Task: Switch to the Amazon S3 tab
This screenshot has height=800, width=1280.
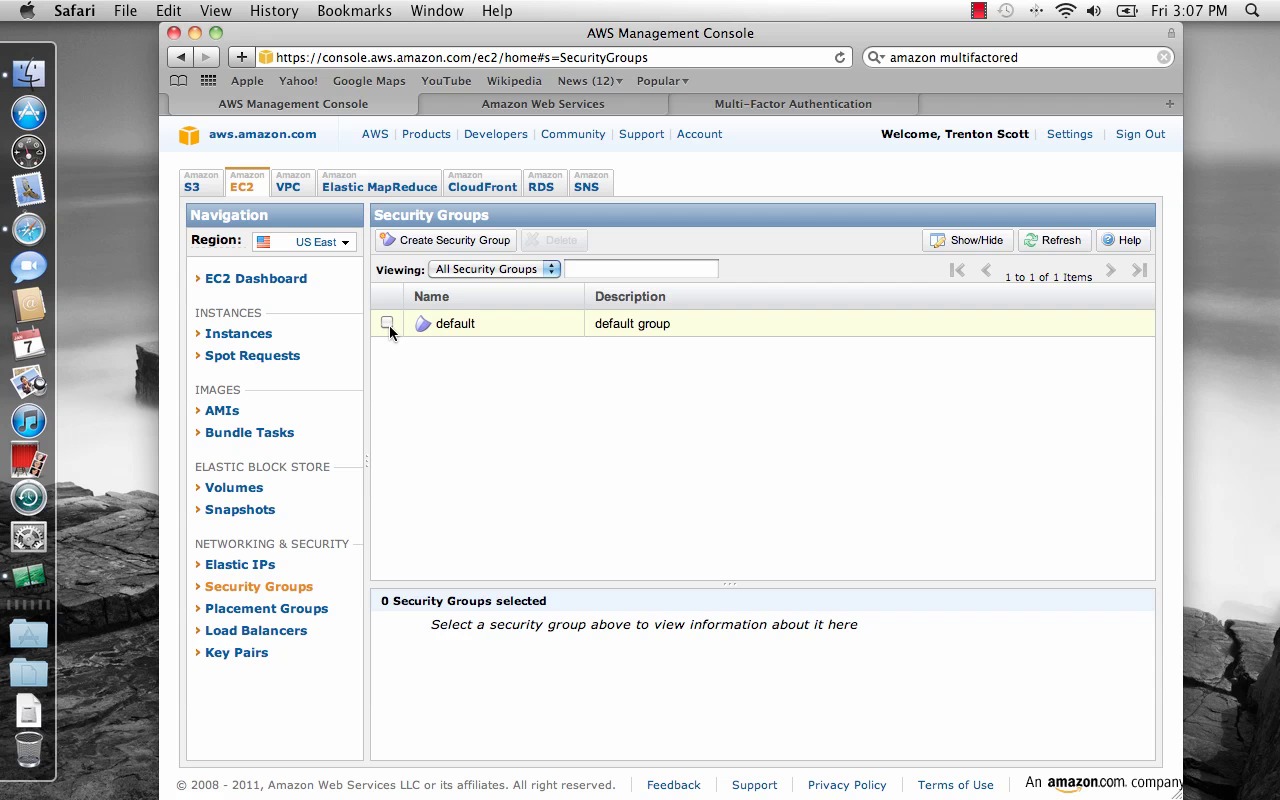Action: pyautogui.click(x=201, y=182)
